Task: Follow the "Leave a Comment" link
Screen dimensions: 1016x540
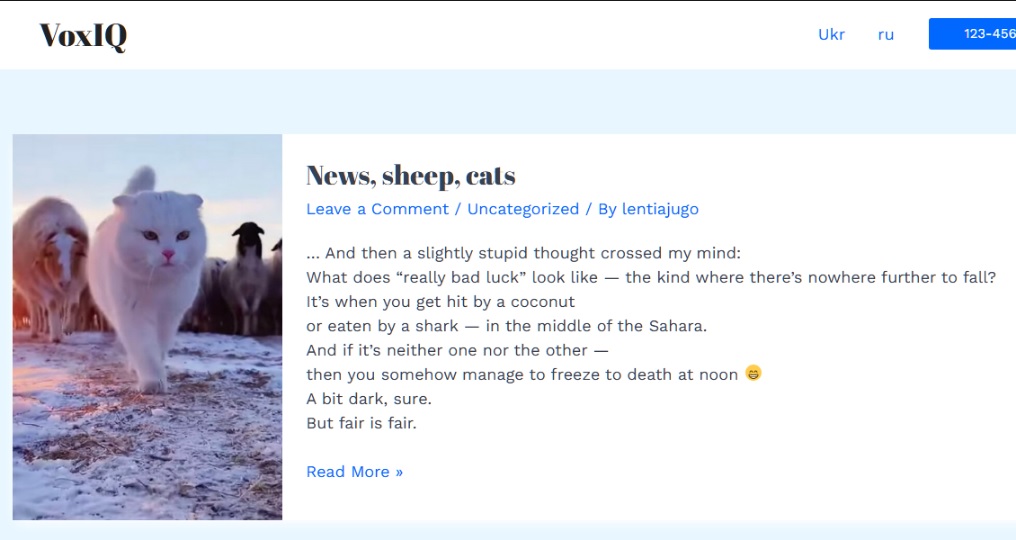Action: [x=377, y=209]
